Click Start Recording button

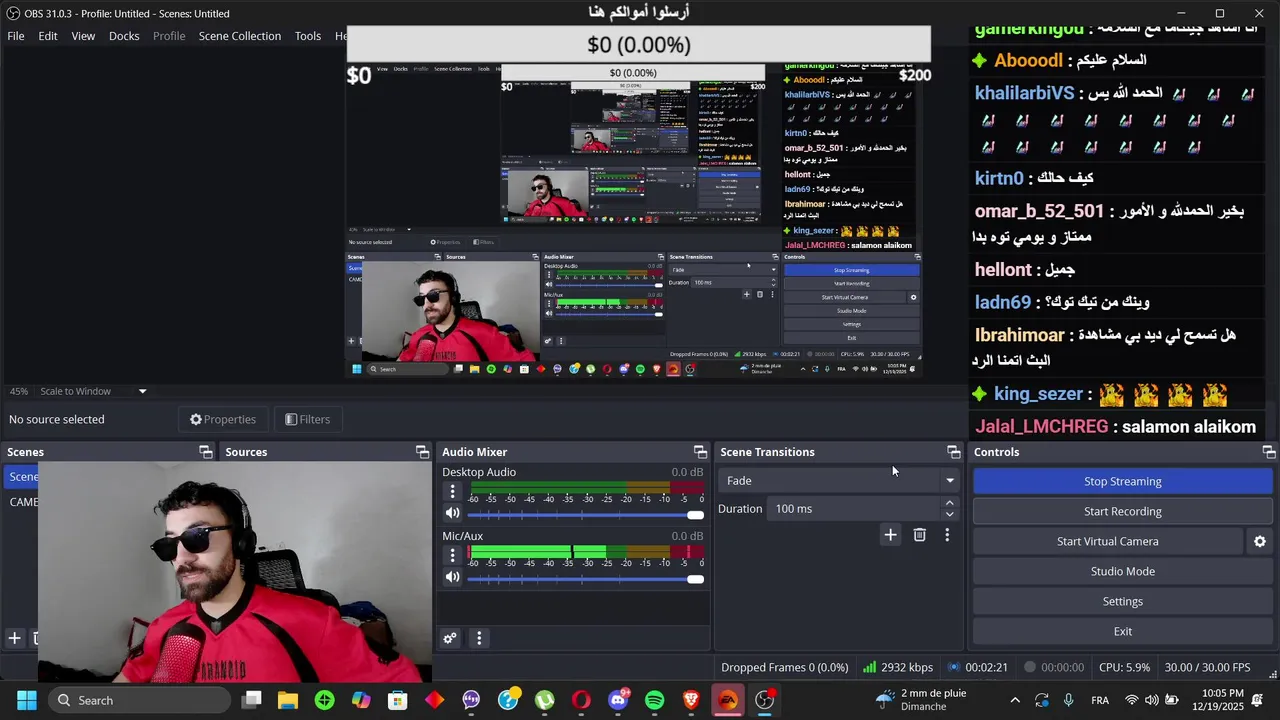(x=1122, y=511)
